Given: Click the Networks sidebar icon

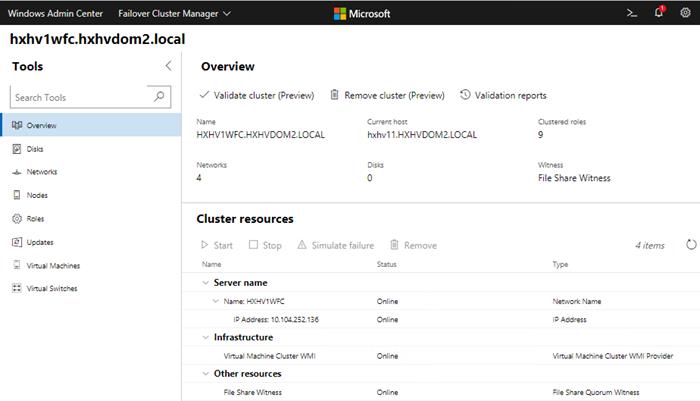Looking at the screenshot, I should 17,172.
